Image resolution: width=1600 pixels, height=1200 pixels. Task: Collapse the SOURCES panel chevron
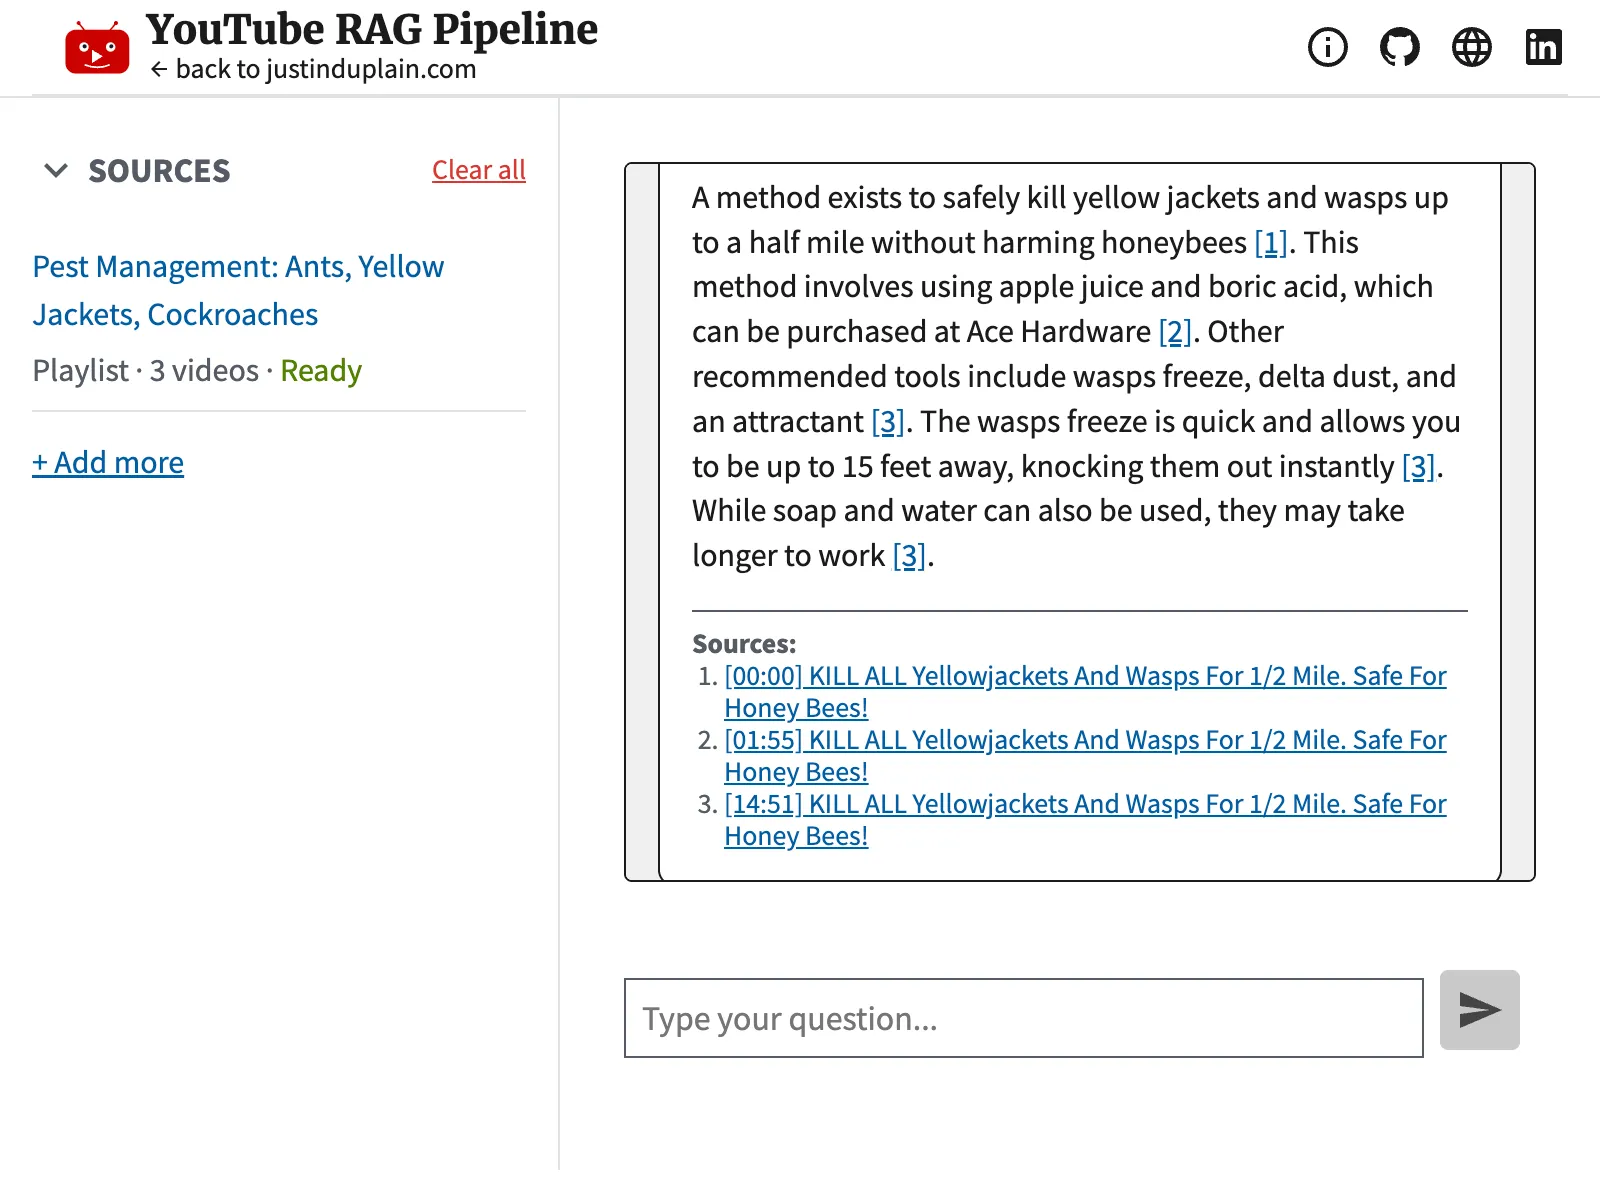(57, 171)
